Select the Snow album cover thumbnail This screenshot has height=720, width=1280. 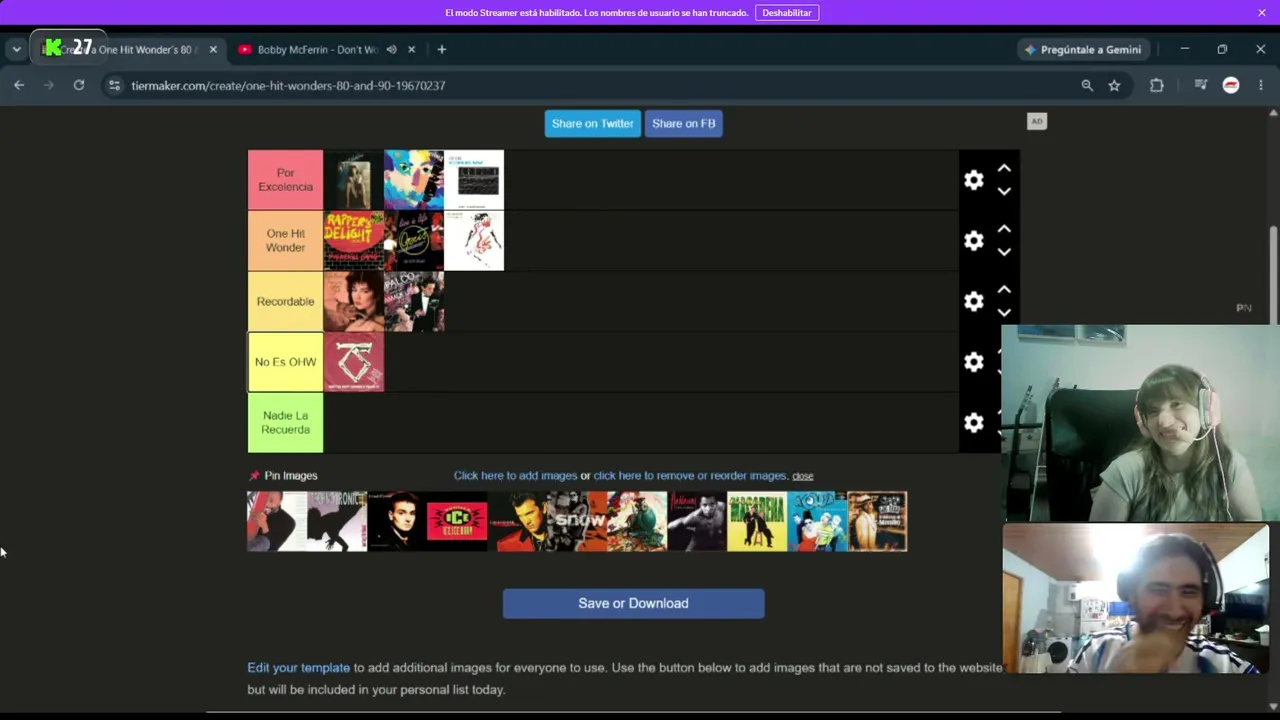tap(577, 521)
